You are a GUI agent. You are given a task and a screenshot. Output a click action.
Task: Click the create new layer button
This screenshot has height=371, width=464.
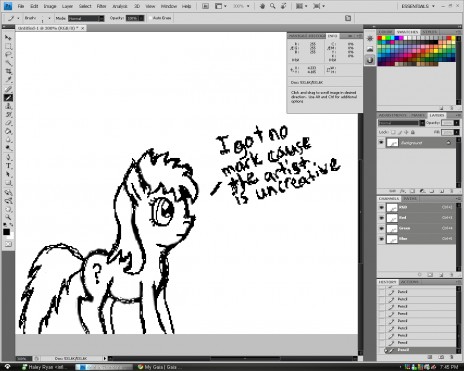442,191
